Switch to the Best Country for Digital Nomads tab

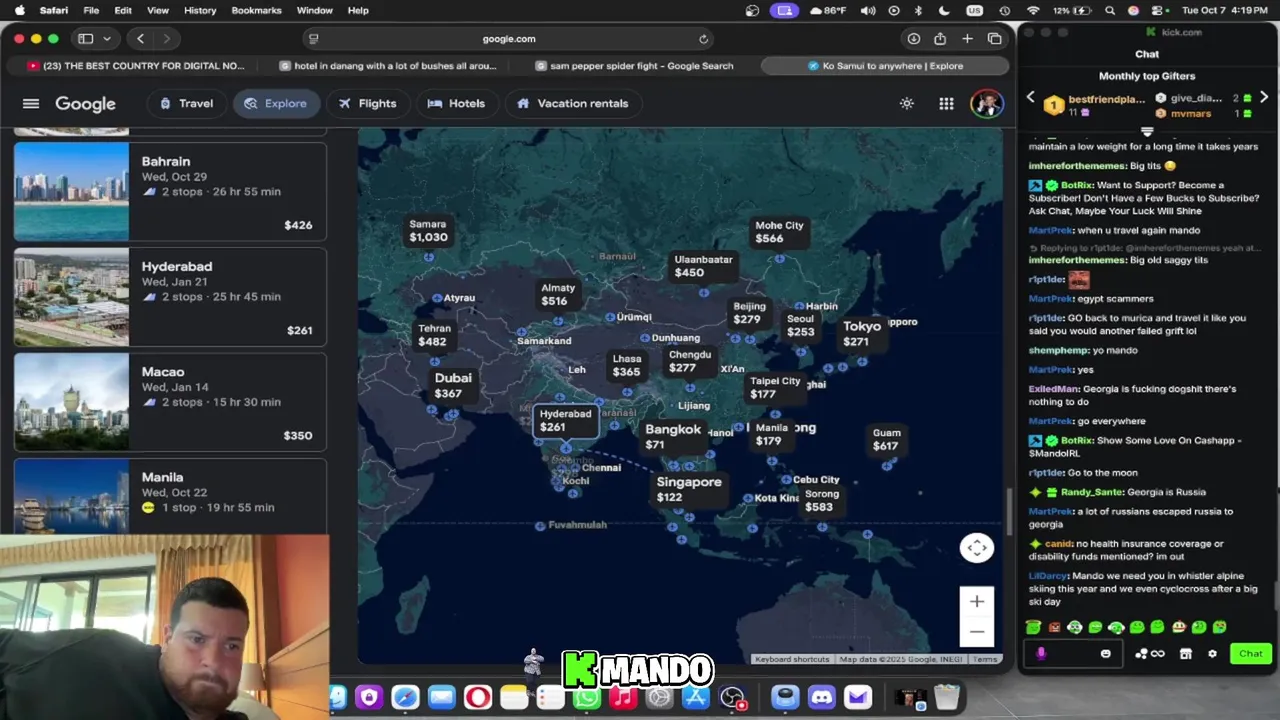pos(136,66)
